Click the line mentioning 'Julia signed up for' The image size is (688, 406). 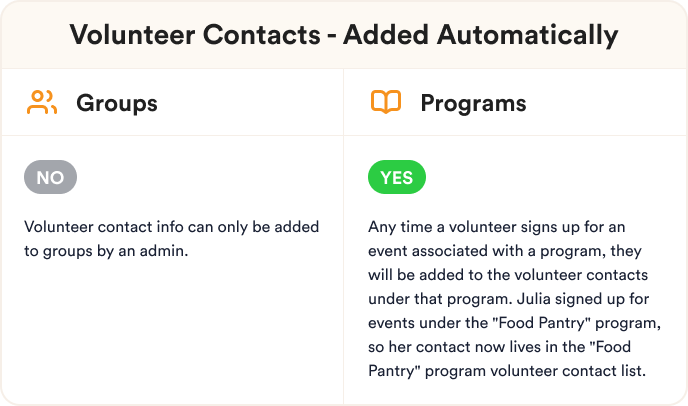[x=509, y=299]
